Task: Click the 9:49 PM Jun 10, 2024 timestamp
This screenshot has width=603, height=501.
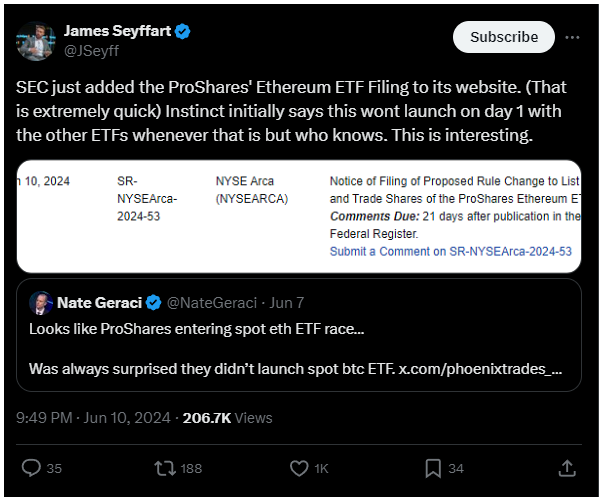Action: point(93,418)
